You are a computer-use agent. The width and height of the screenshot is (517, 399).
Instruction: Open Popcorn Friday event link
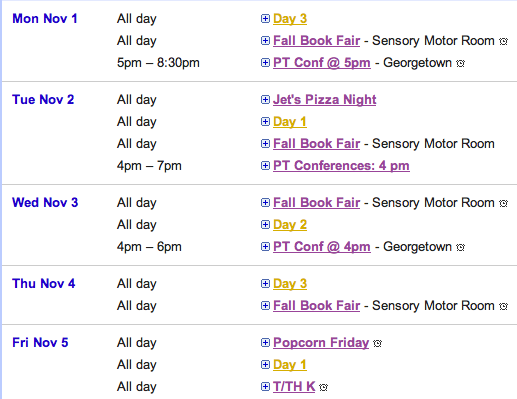[x=321, y=343]
